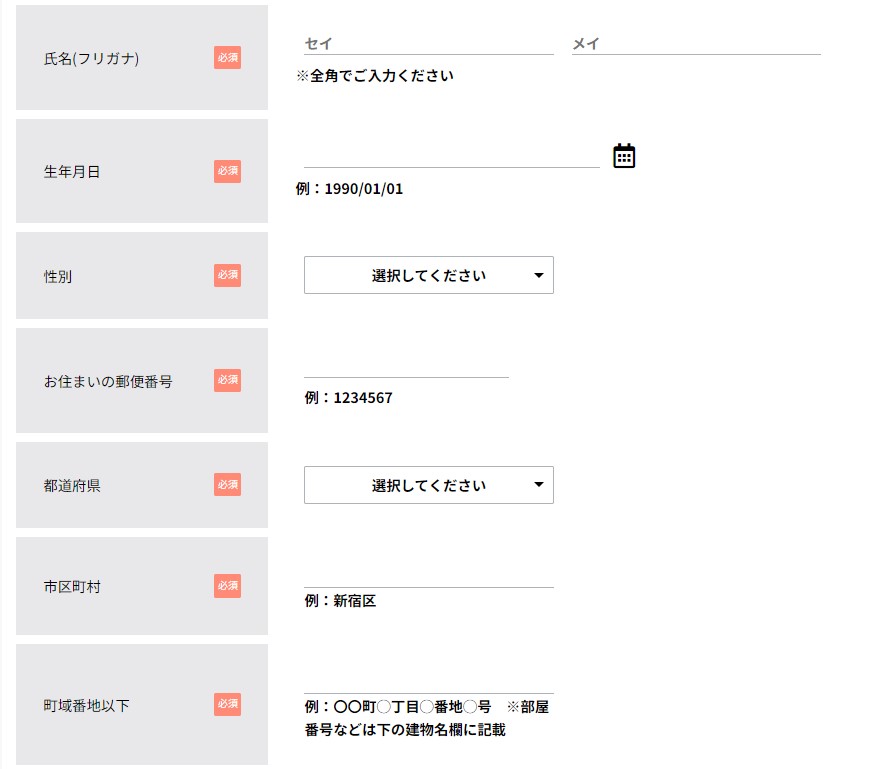Screen dimensions: 870x769
Task: Open the birth date calendar picker
Action: coord(624,155)
